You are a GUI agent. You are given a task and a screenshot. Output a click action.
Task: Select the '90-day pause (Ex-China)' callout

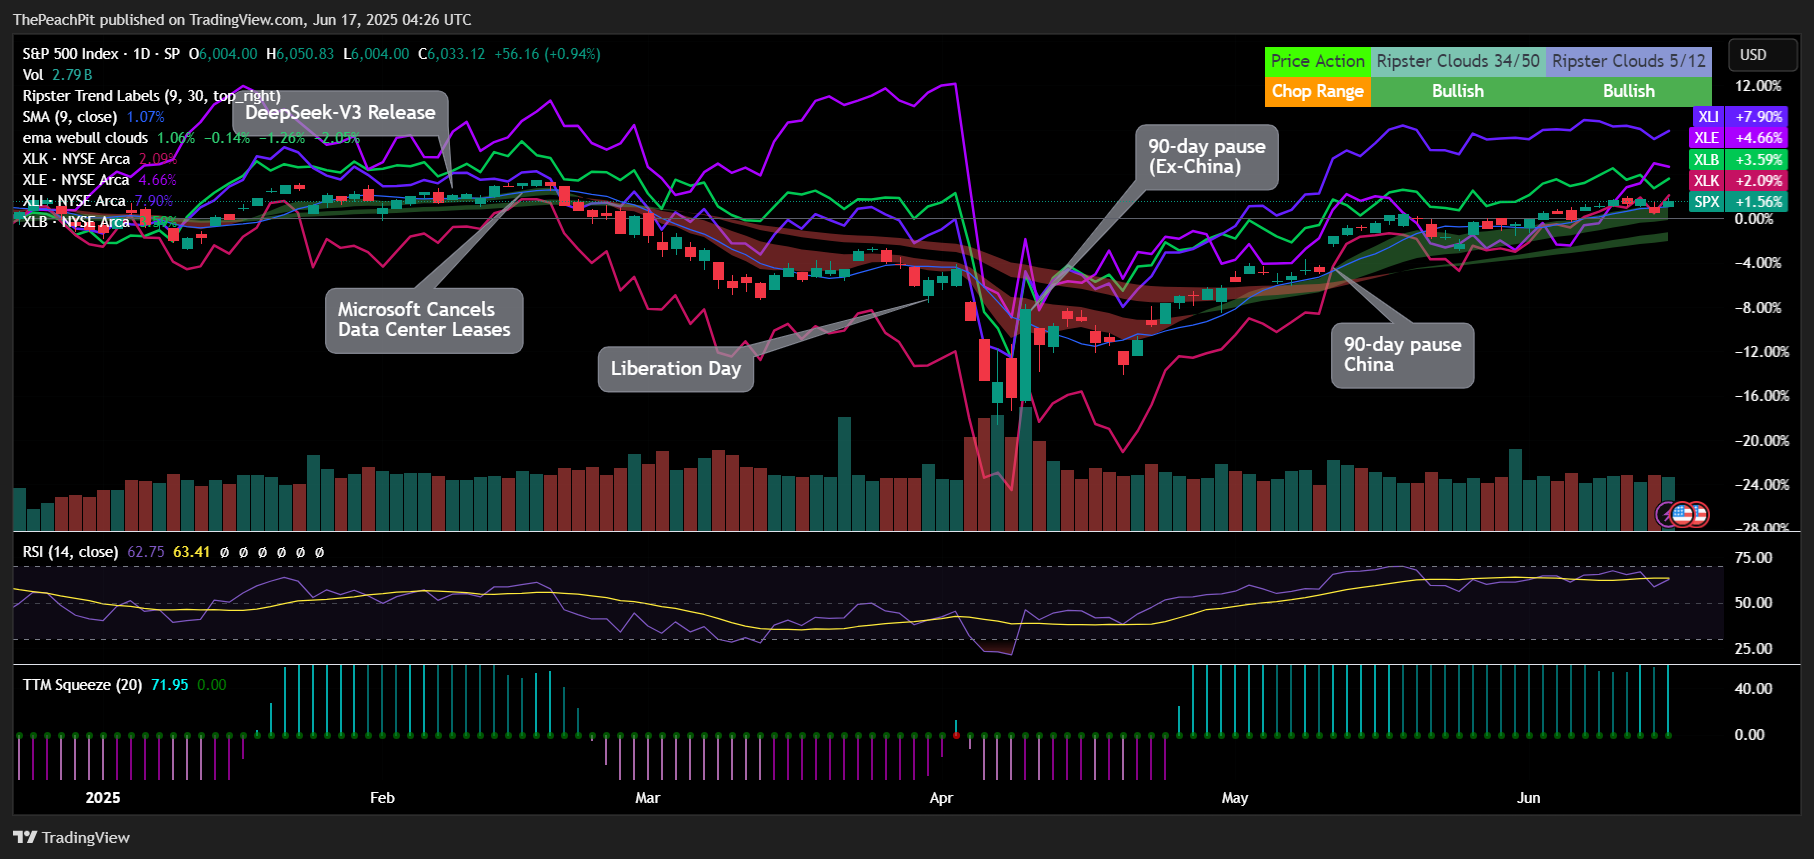click(x=1207, y=157)
